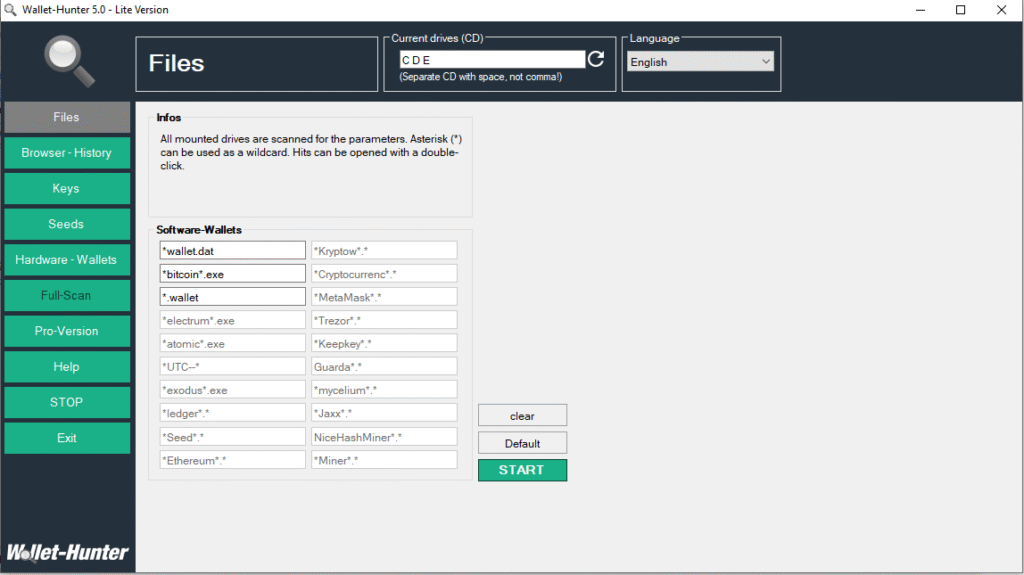Click the *Jaxx*.* field
1024x575 pixels.
coord(384,413)
